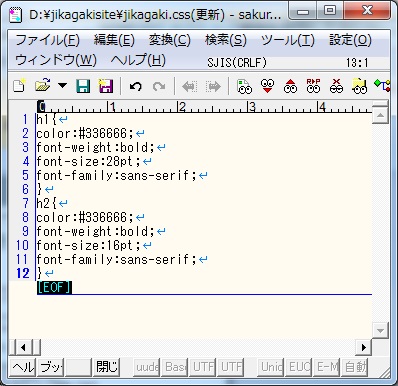Click the 自動 function key button

click(355, 367)
